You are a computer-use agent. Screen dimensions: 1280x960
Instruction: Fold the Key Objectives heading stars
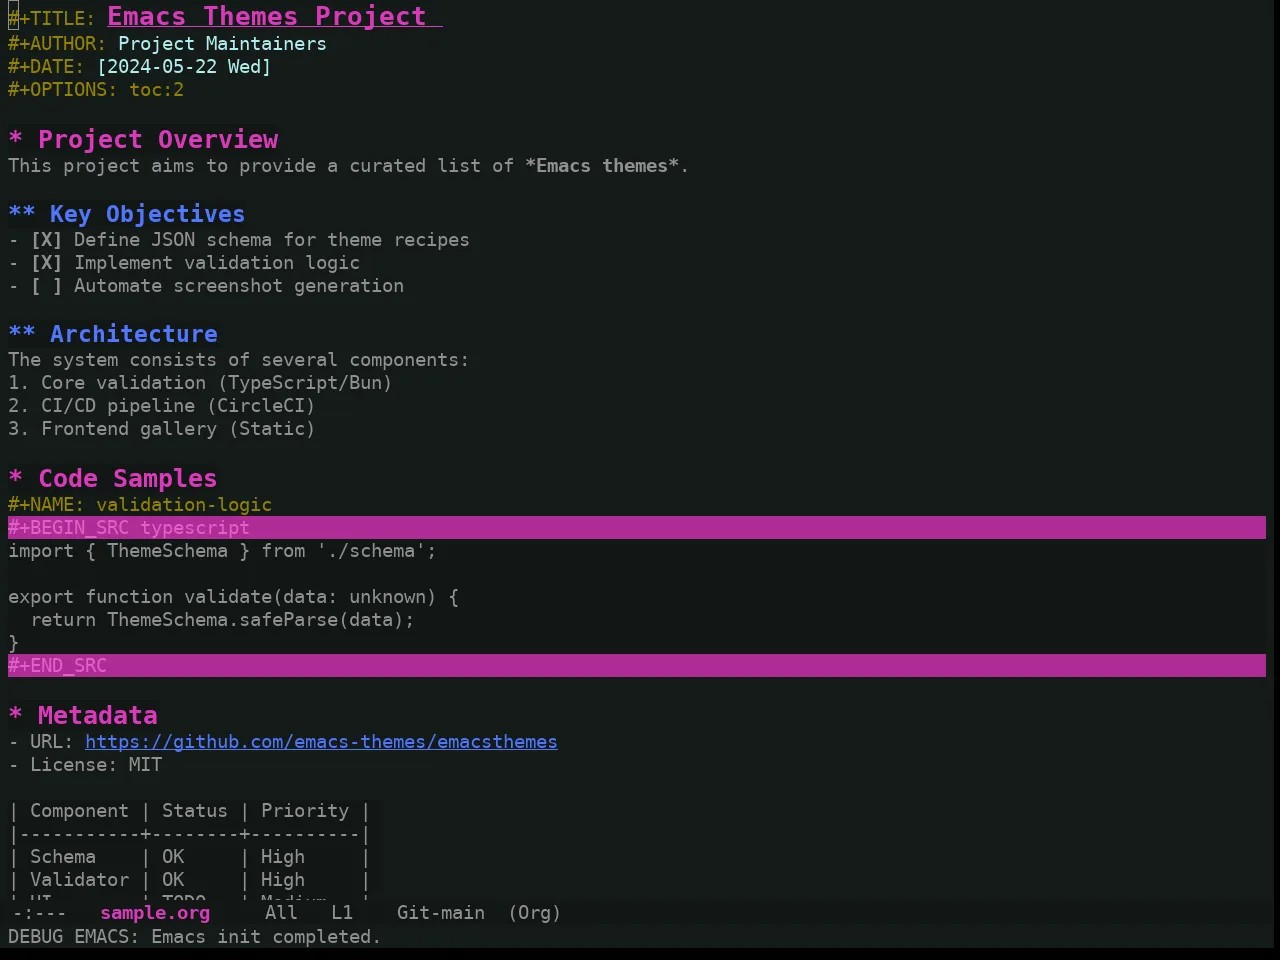pos(22,214)
